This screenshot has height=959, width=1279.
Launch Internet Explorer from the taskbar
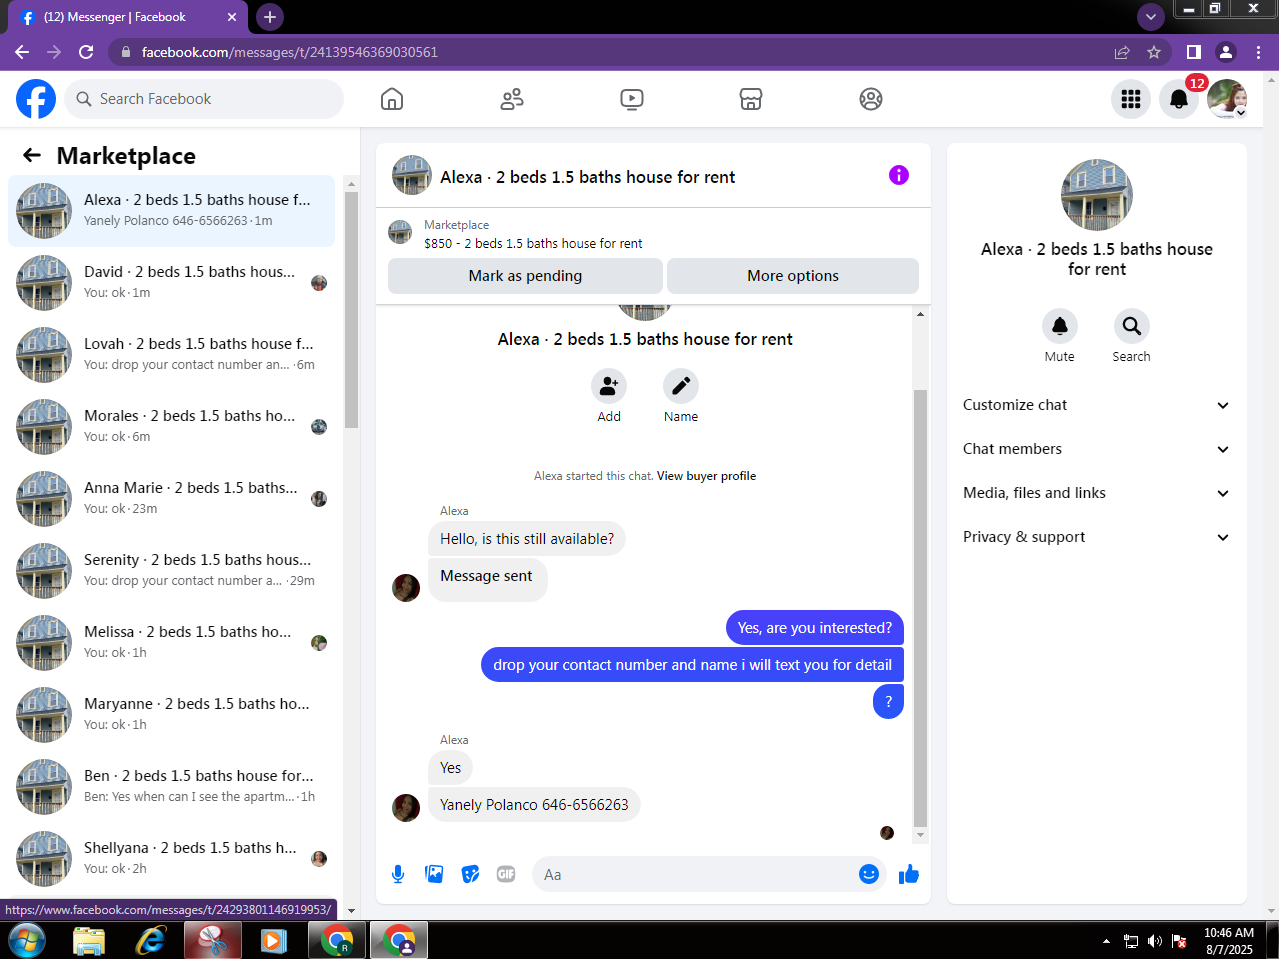coord(151,941)
